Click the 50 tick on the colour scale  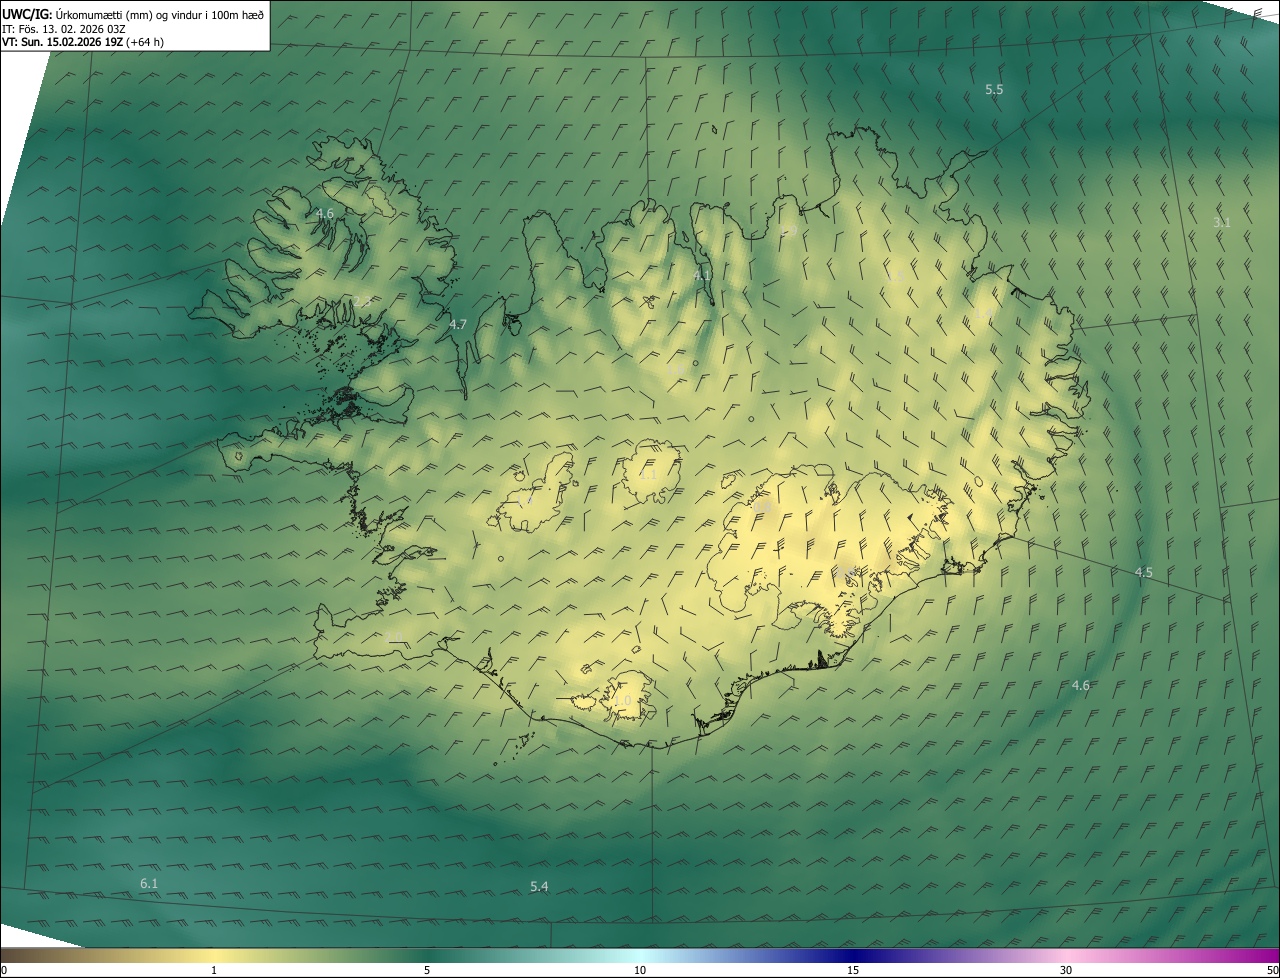(x=1272, y=970)
